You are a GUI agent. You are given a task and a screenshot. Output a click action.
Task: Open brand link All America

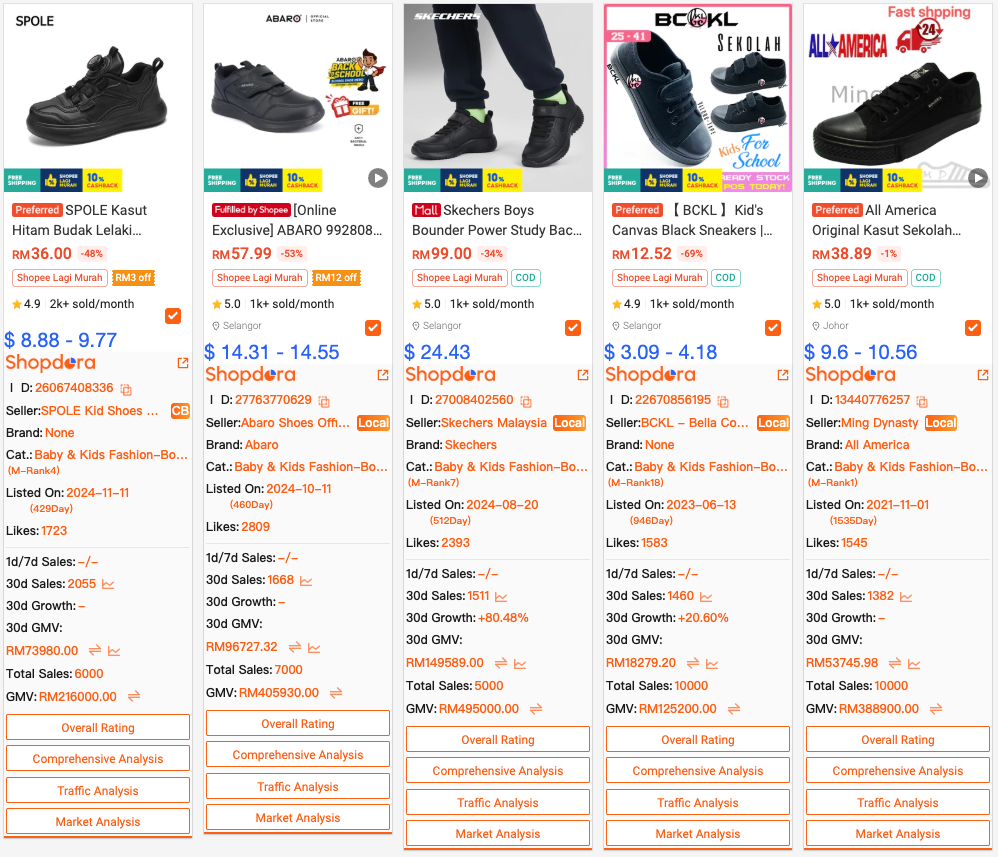[x=877, y=445]
